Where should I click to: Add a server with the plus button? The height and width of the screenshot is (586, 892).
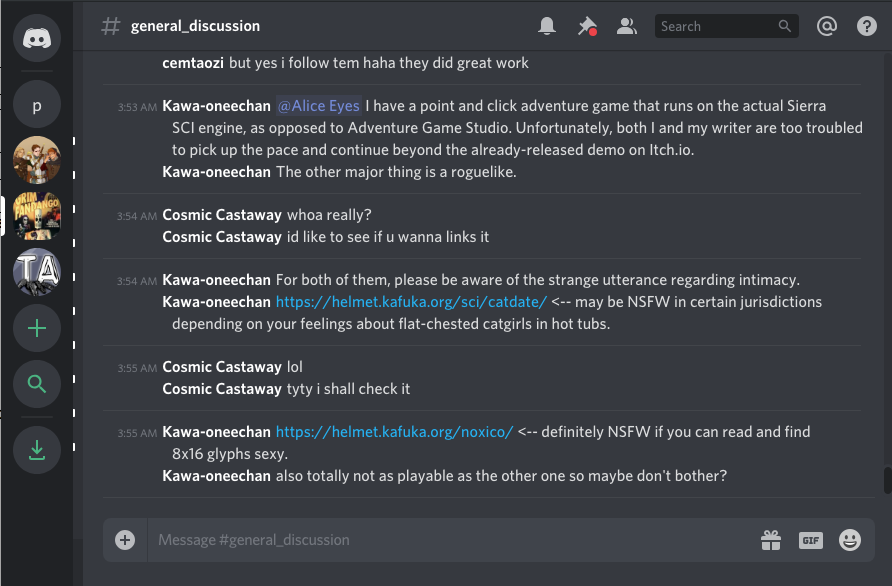37,328
